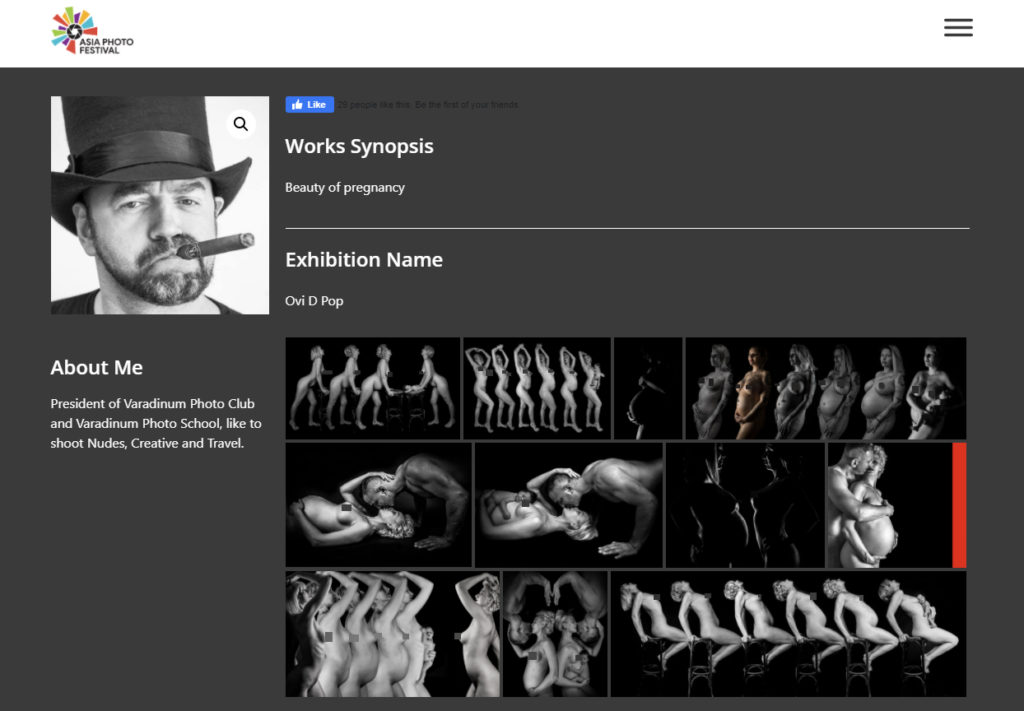1024x711 pixels.
Task: Click the magnifier zoom icon on portrait
Action: pos(240,124)
